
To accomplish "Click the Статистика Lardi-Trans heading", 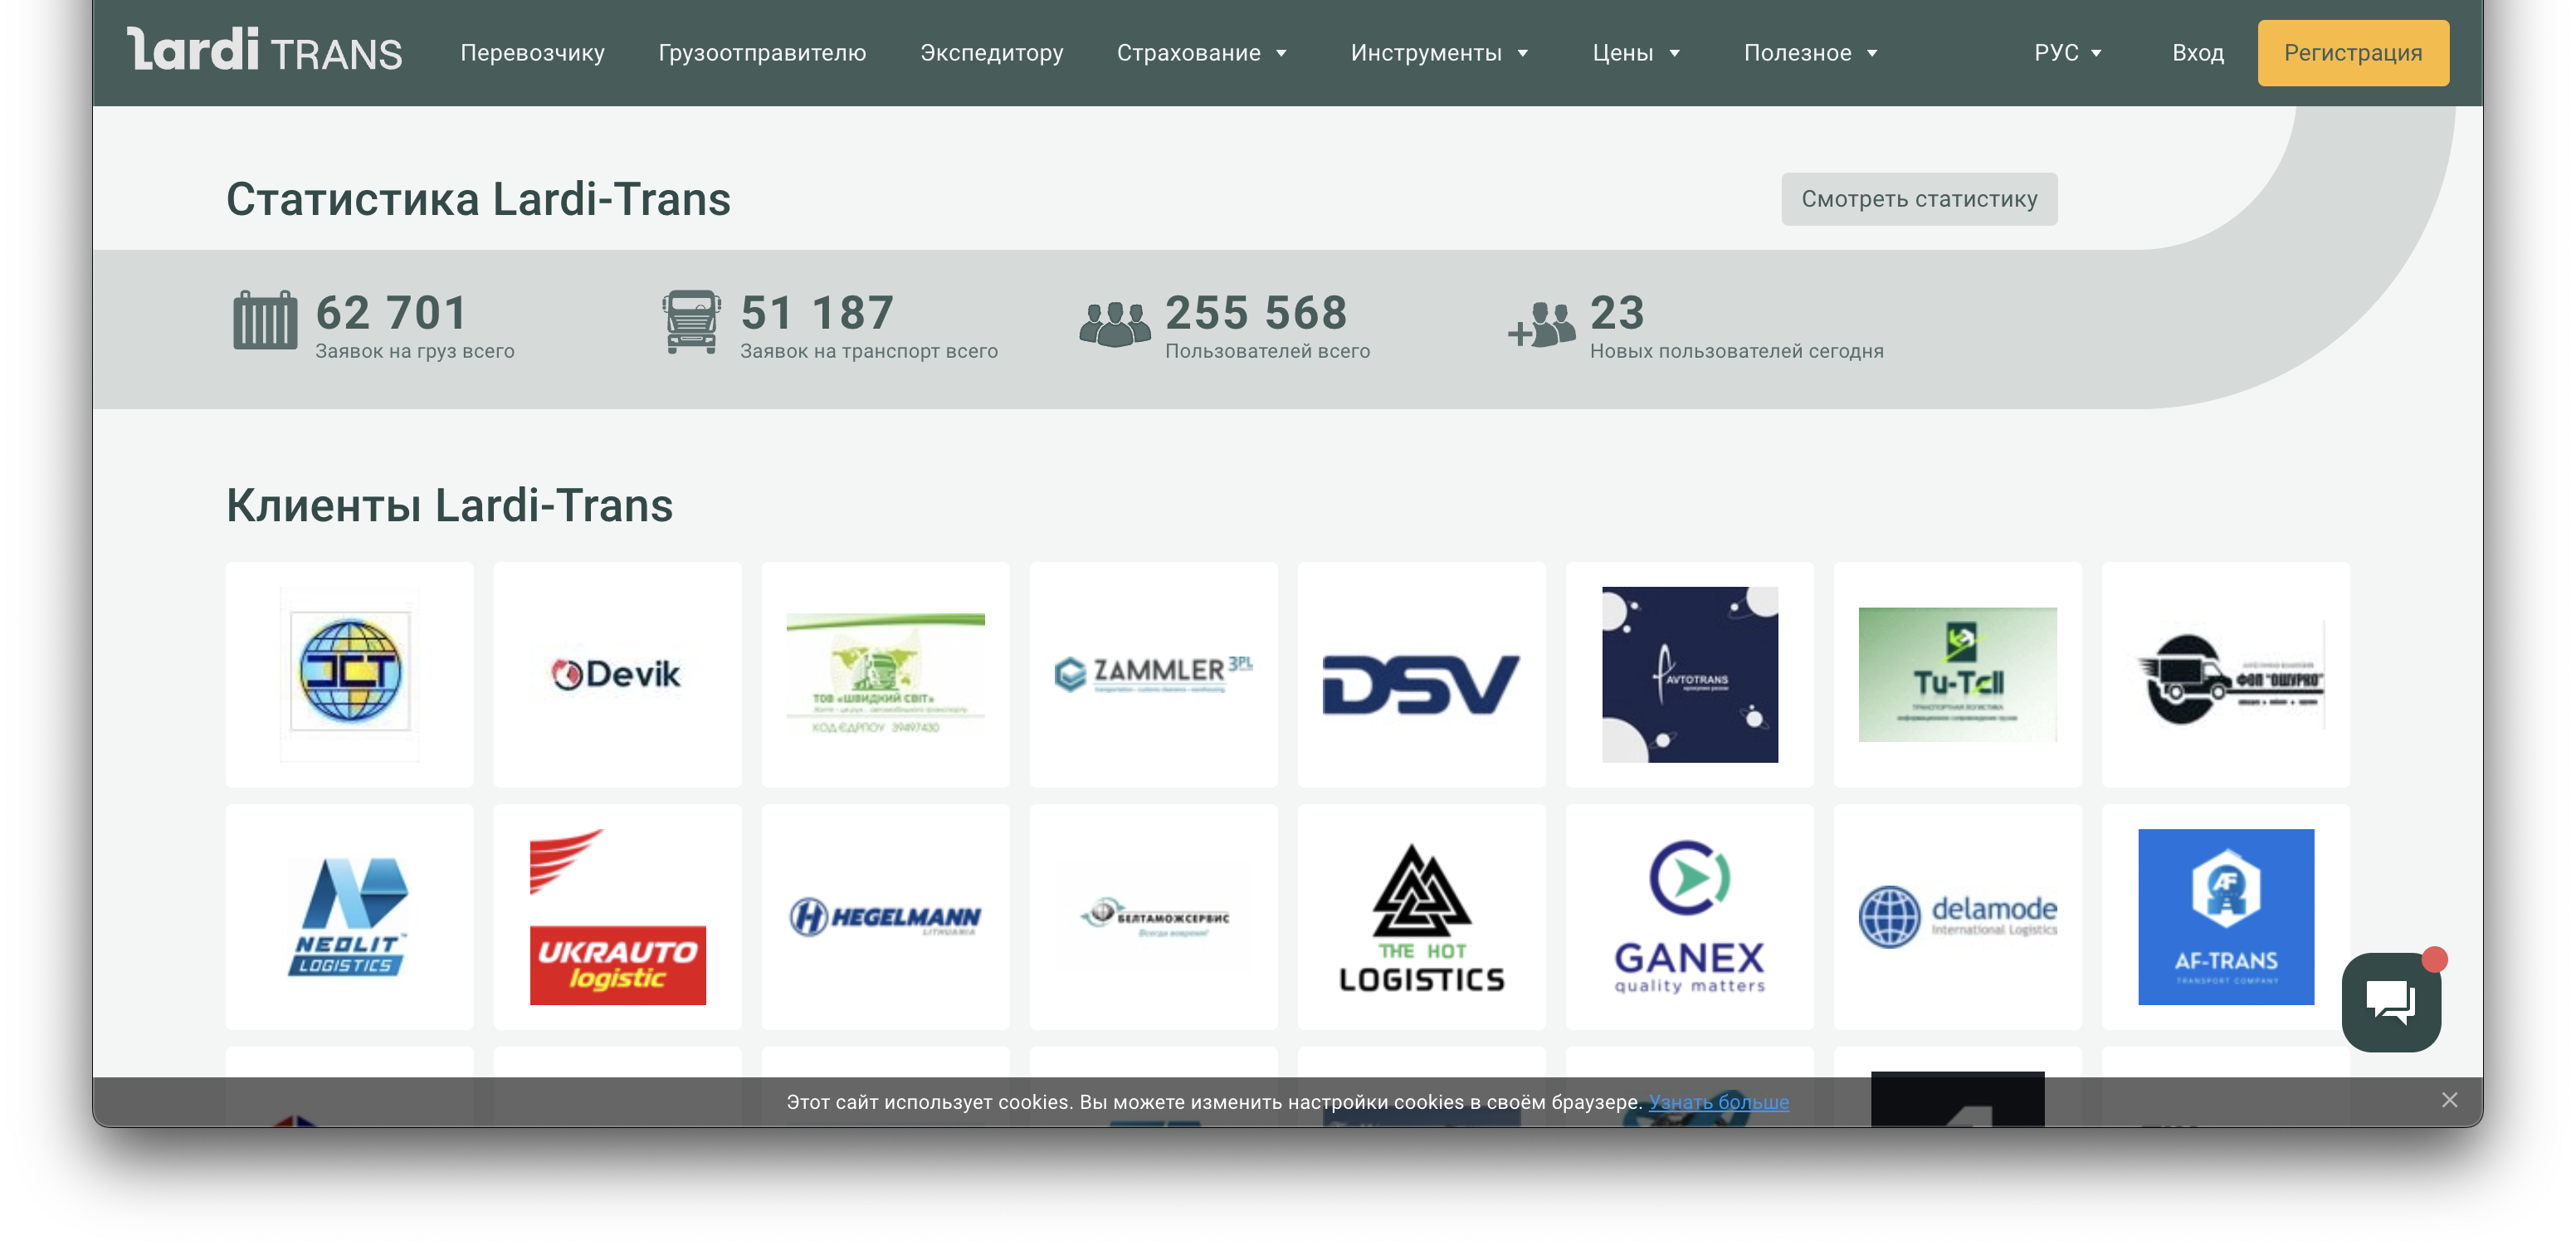I will (x=478, y=199).
